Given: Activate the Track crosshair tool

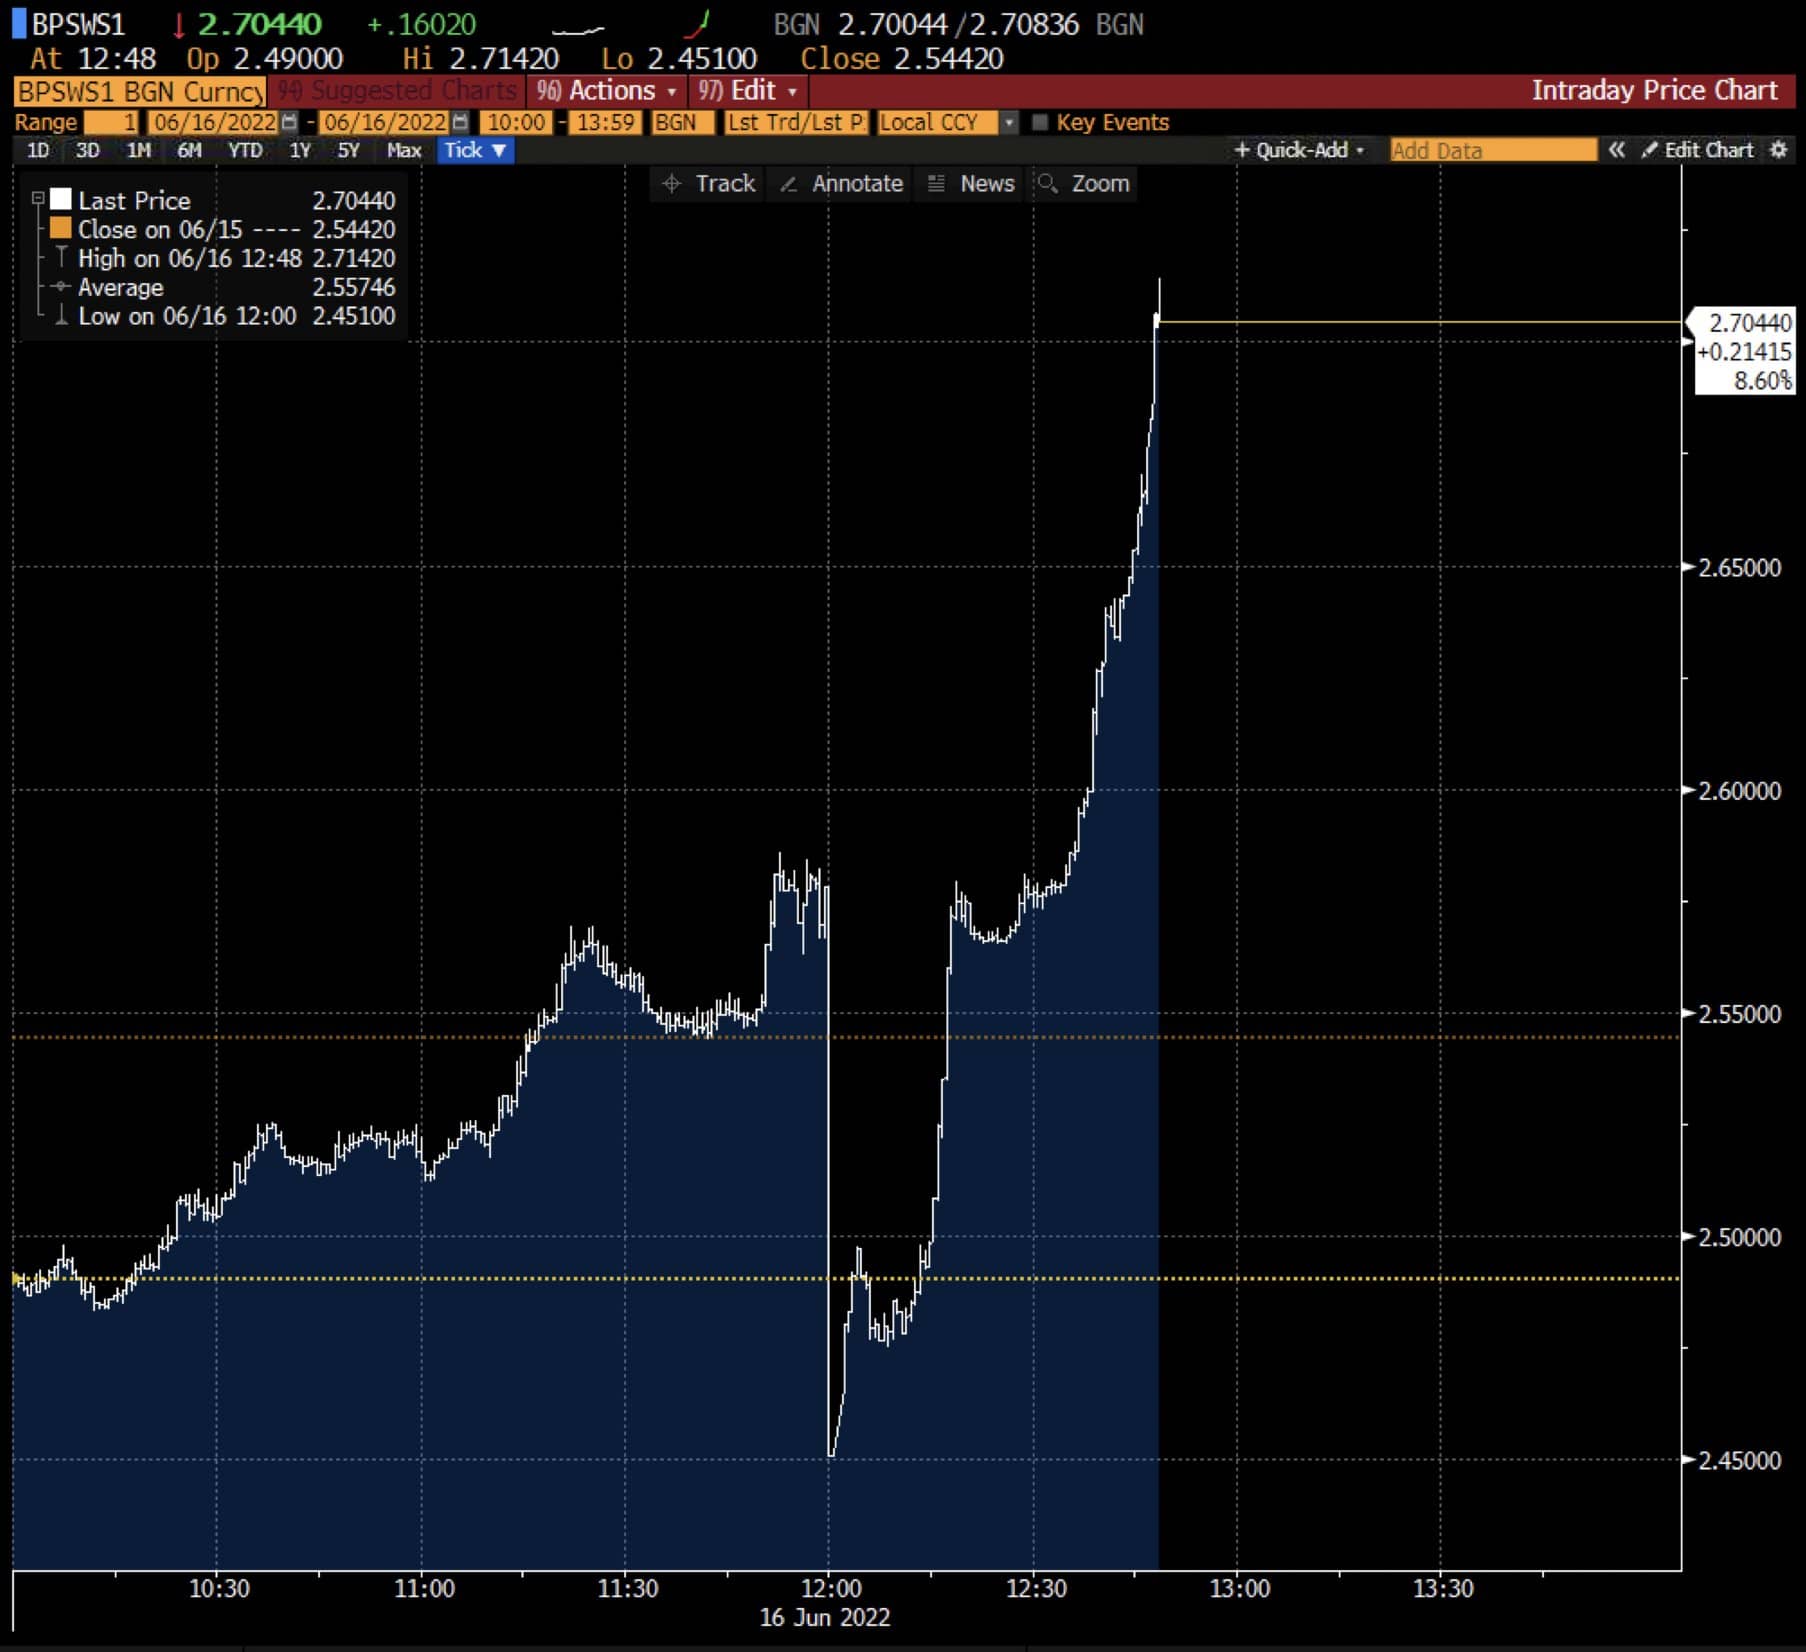Looking at the screenshot, I should (708, 184).
